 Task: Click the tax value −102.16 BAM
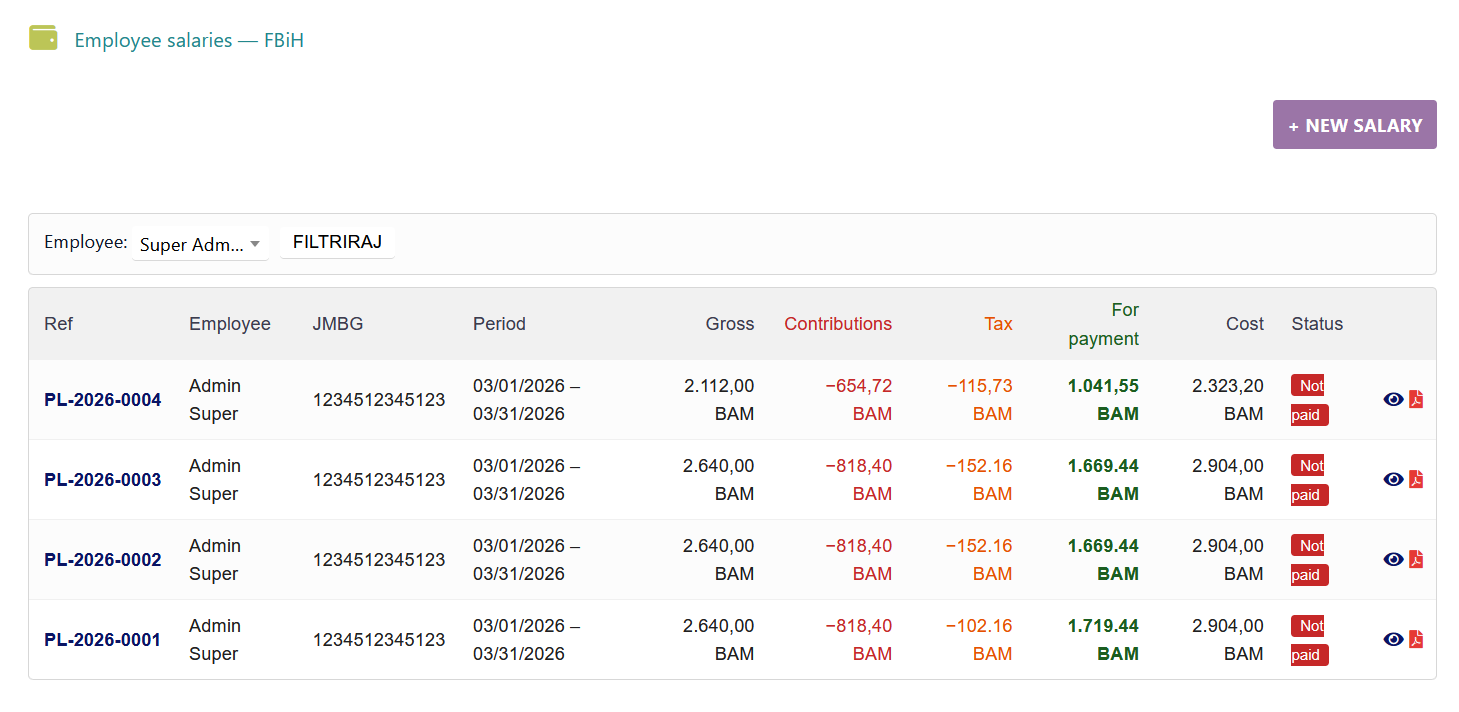click(979, 640)
